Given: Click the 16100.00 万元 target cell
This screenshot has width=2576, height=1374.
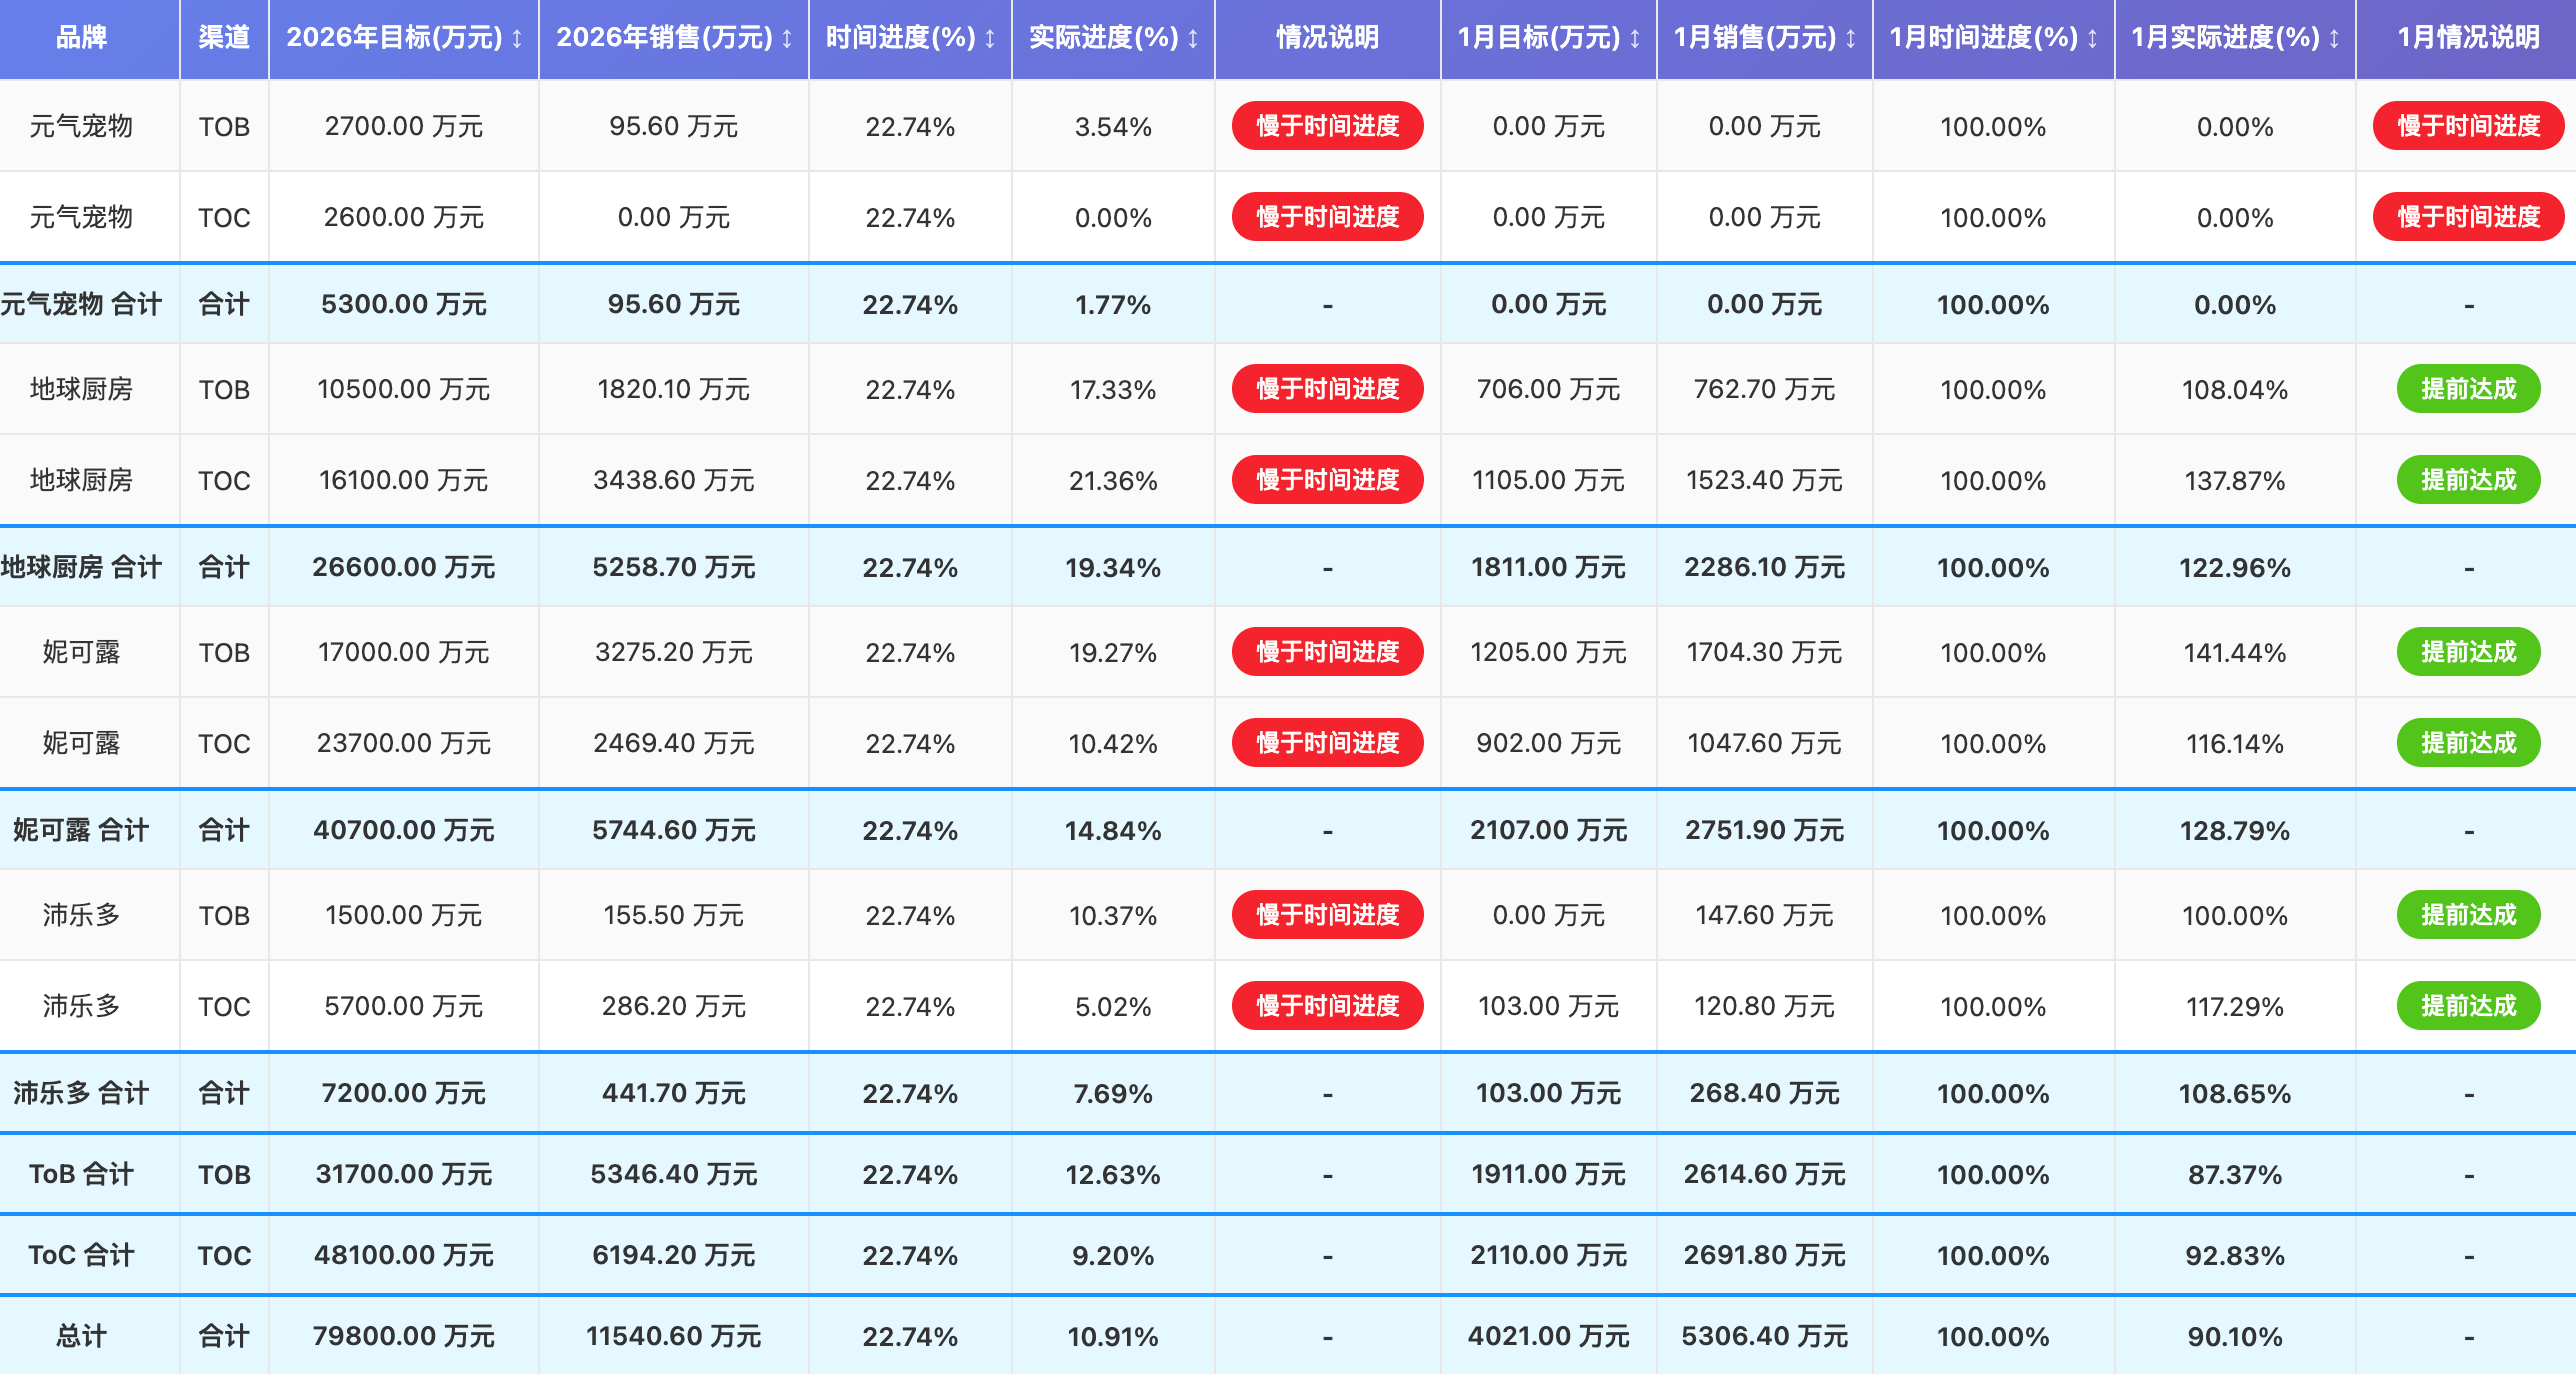Looking at the screenshot, I should (x=404, y=480).
